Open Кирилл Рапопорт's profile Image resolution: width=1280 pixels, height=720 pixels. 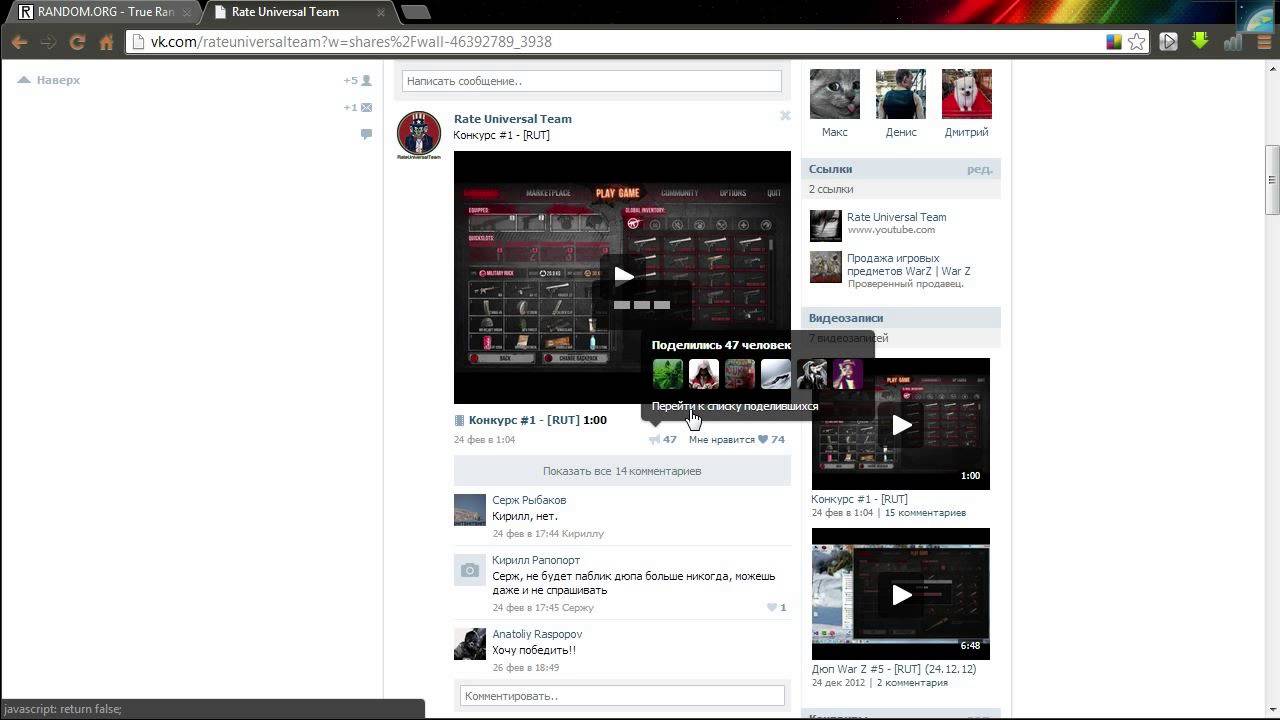(x=536, y=560)
